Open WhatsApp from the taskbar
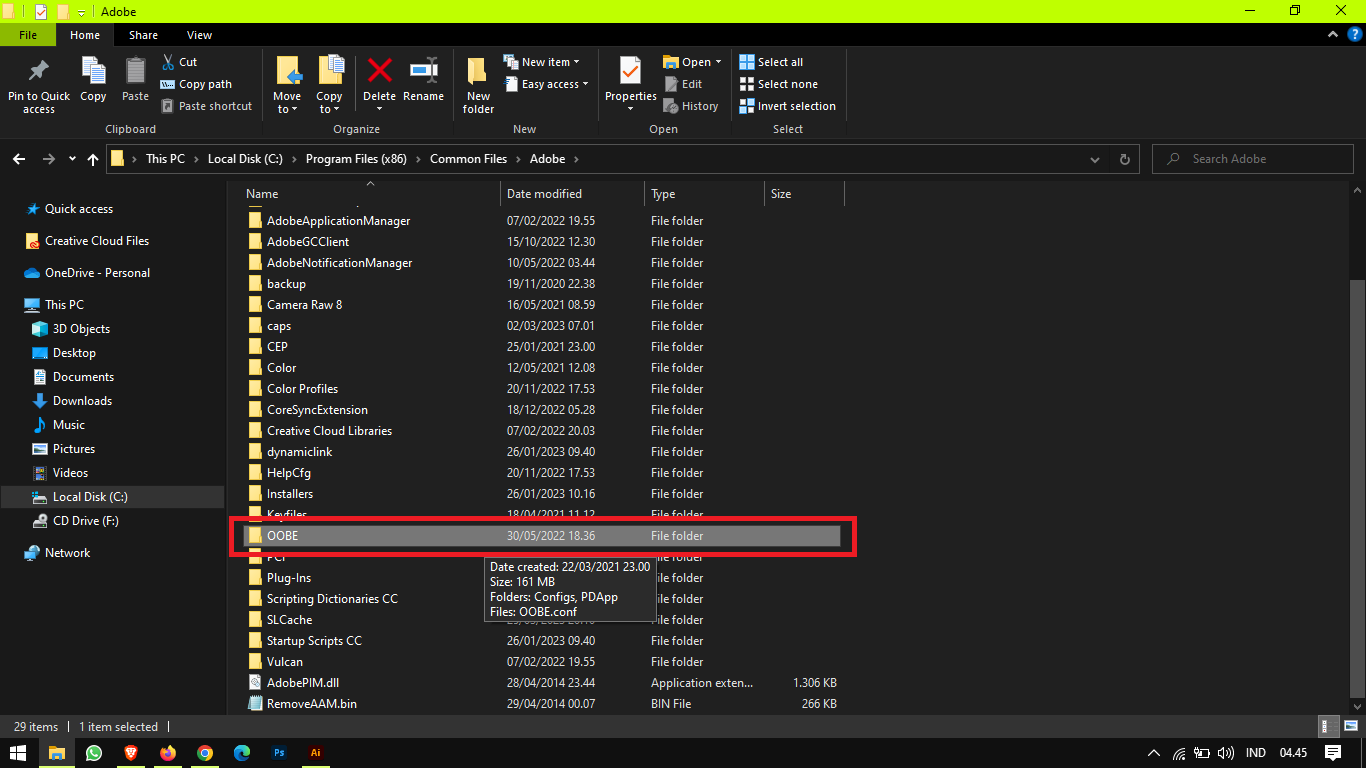This screenshot has width=1366, height=768. tap(94, 753)
